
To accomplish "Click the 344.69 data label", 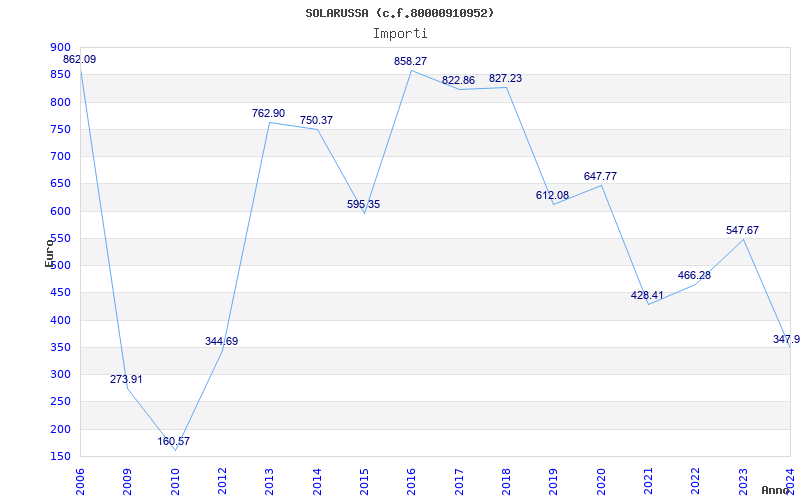I will pyautogui.click(x=221, y=341).
